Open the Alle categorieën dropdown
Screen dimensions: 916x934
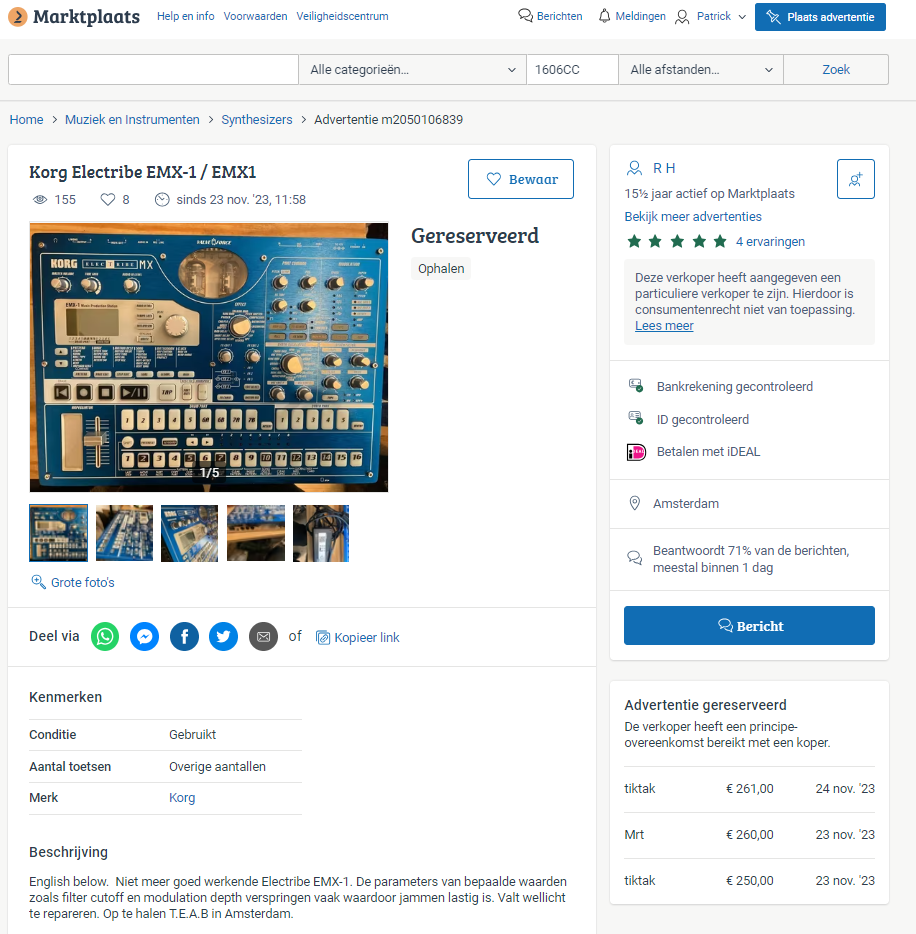point(412,70)
